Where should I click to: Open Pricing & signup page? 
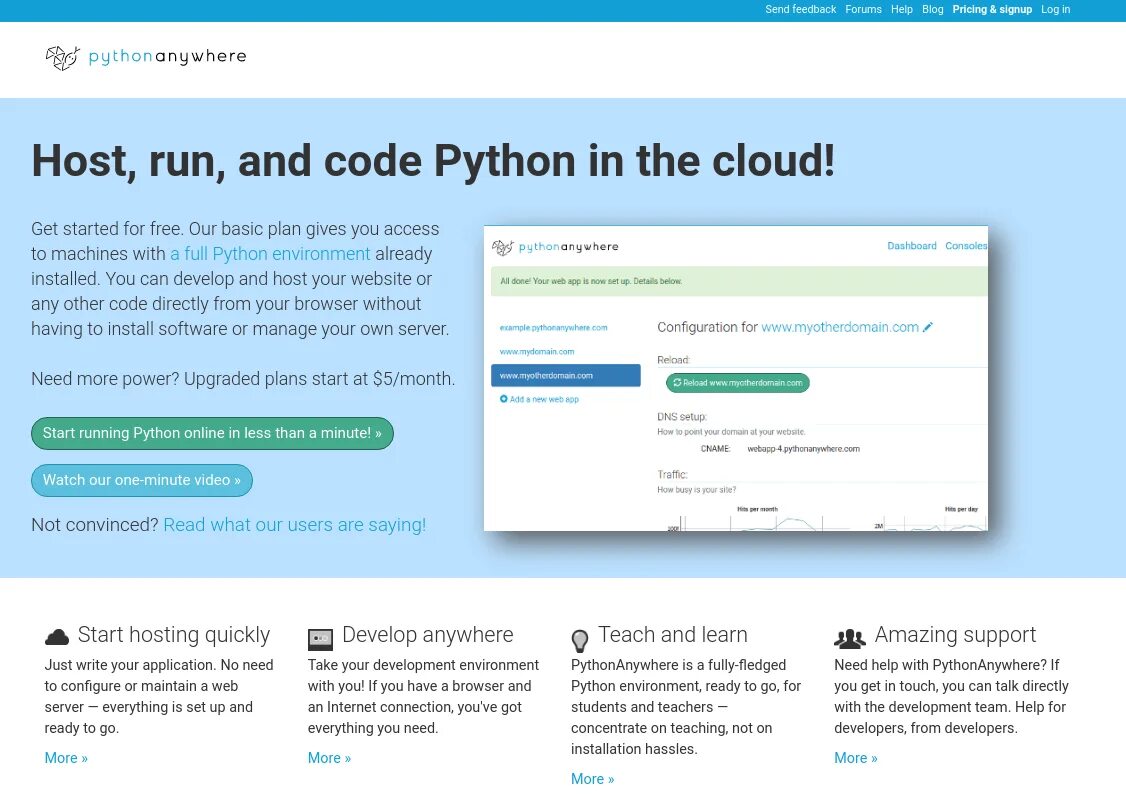(992, 9)
